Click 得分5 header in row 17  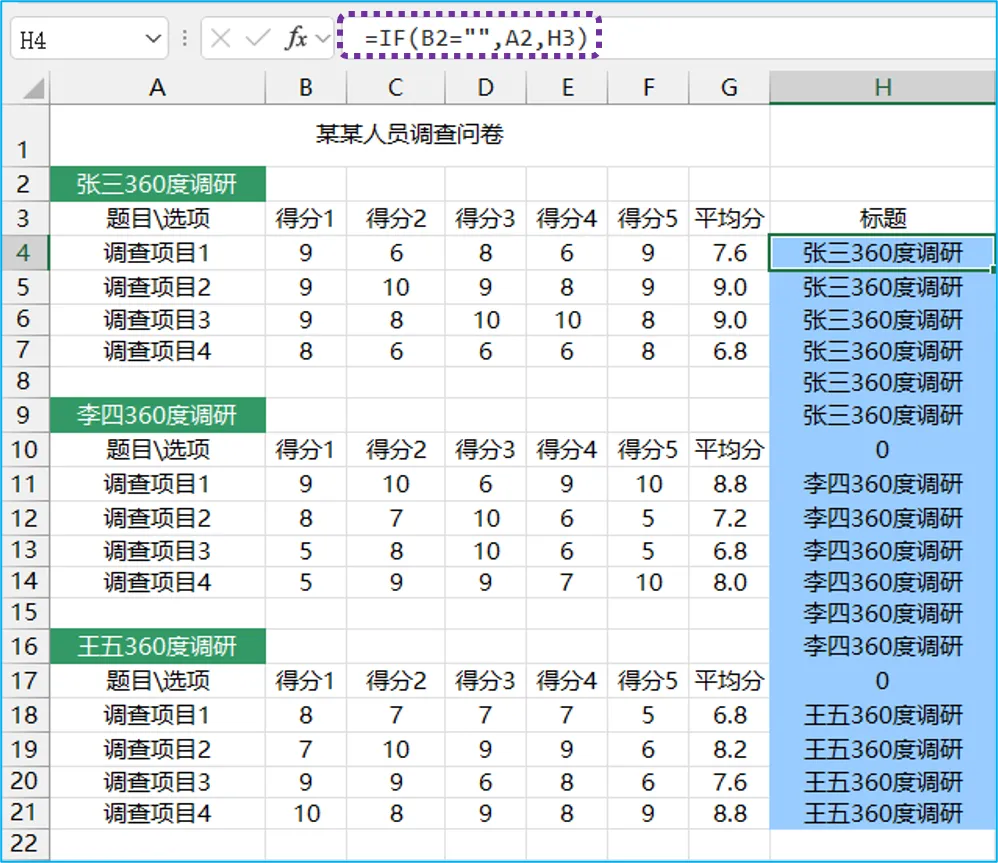tap(648, 680)
